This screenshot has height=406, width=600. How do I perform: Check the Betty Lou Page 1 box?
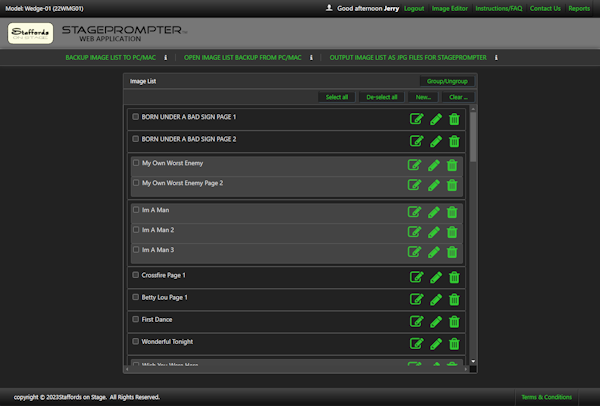click(135, 297)
